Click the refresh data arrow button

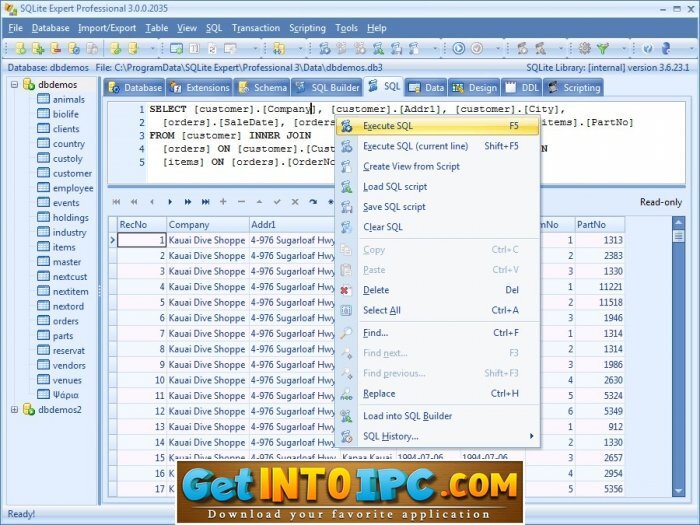pos(313,202)
